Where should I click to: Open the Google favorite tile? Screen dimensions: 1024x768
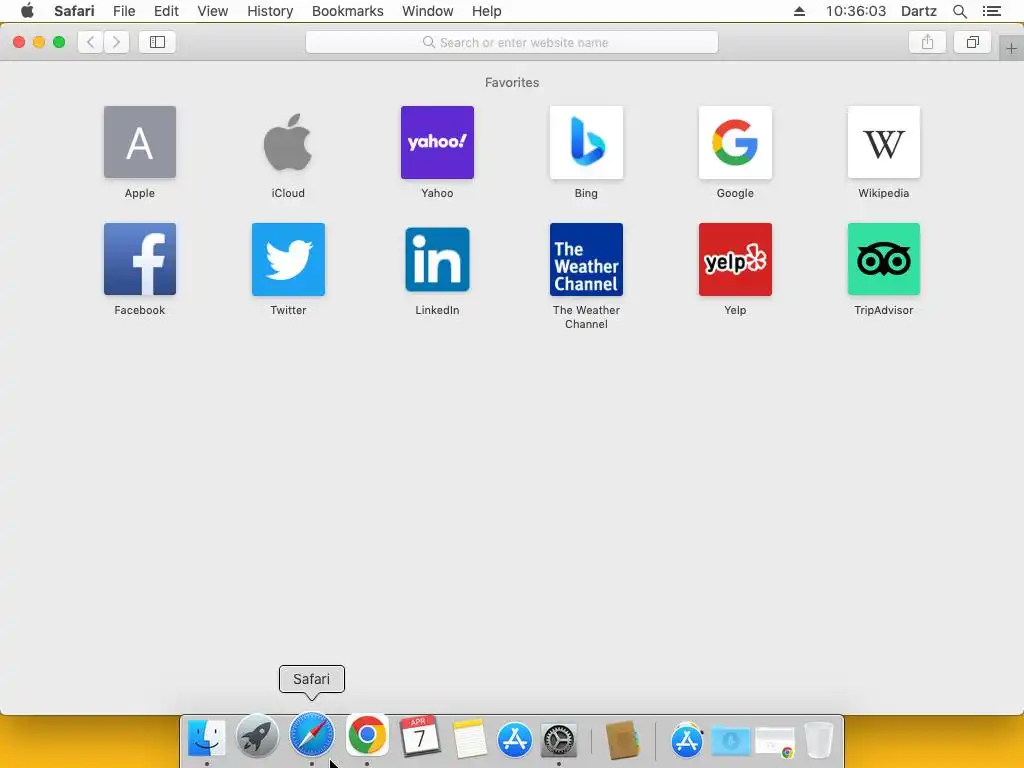click(735, 142)
